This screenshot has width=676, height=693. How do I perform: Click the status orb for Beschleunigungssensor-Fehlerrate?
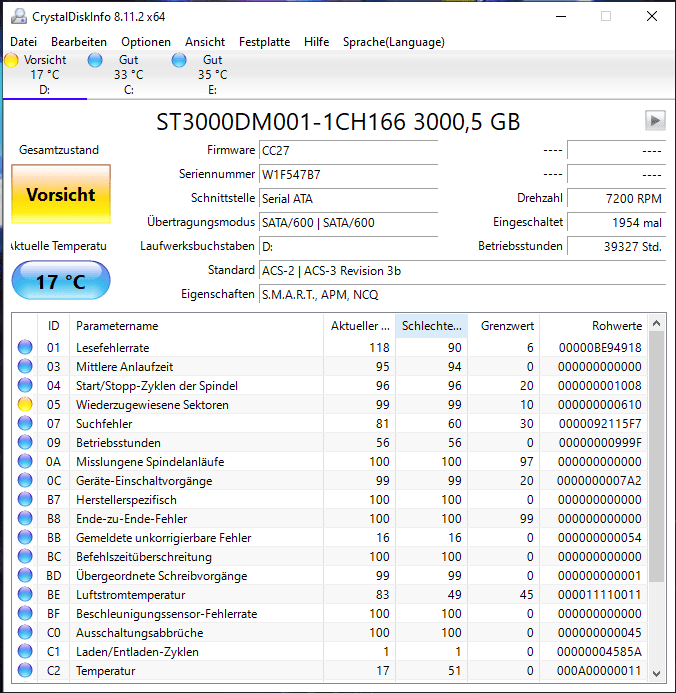(25, 613)
